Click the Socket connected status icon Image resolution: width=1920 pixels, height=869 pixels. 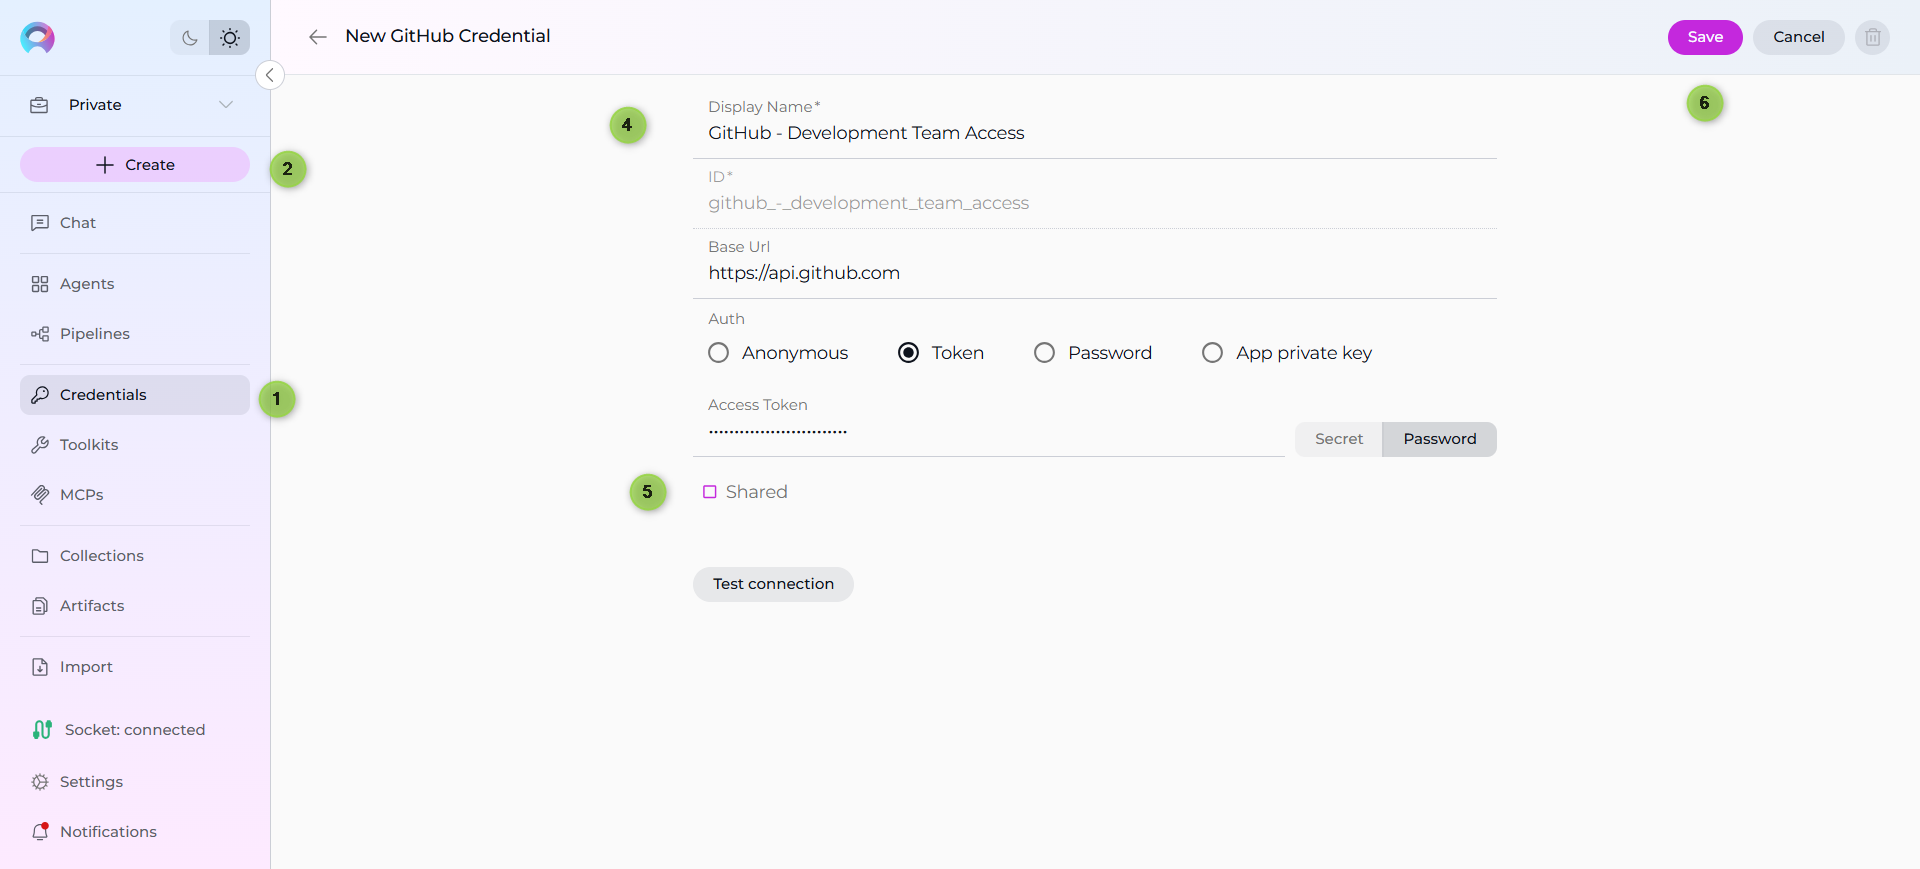coord(42,730)
